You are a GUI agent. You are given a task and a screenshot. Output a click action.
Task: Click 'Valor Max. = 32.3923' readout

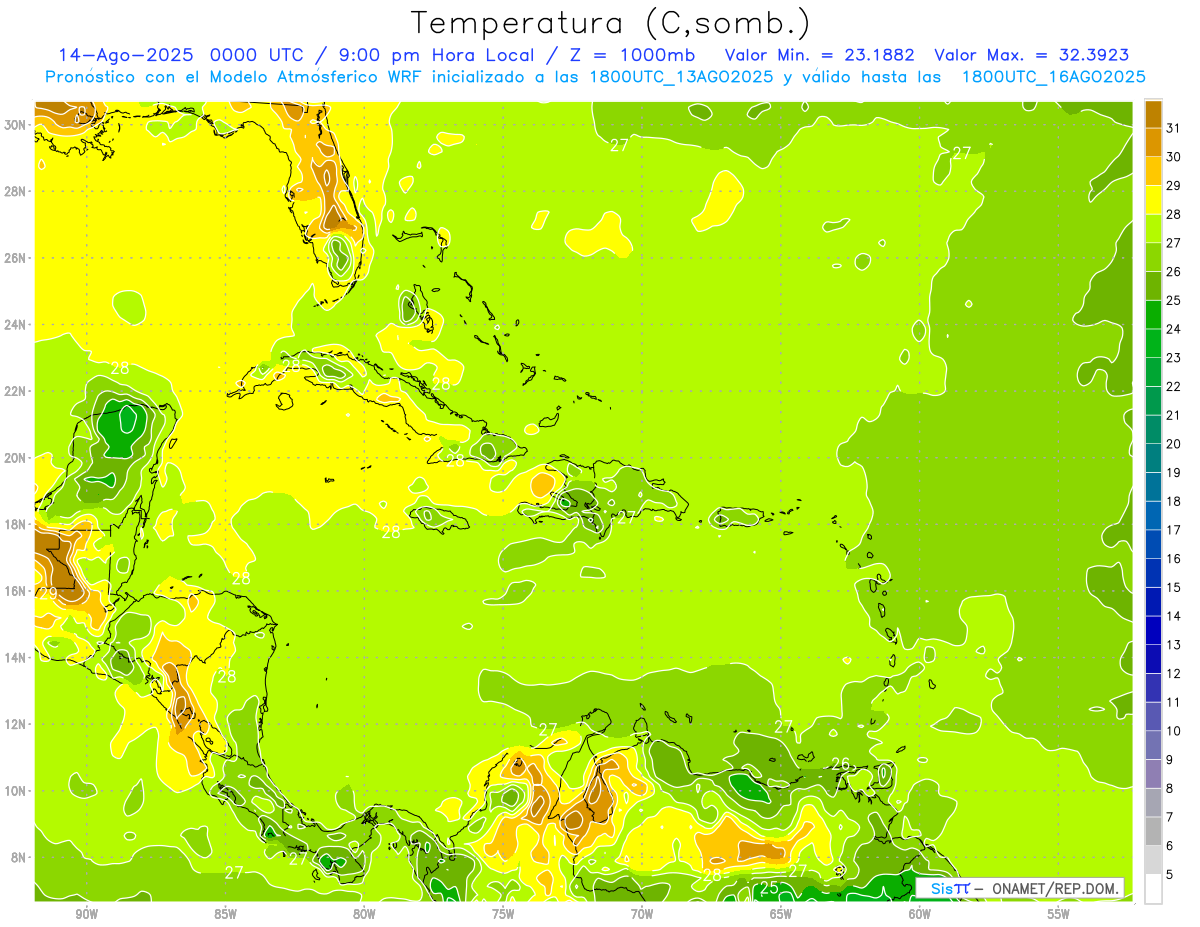[1032, 55]
